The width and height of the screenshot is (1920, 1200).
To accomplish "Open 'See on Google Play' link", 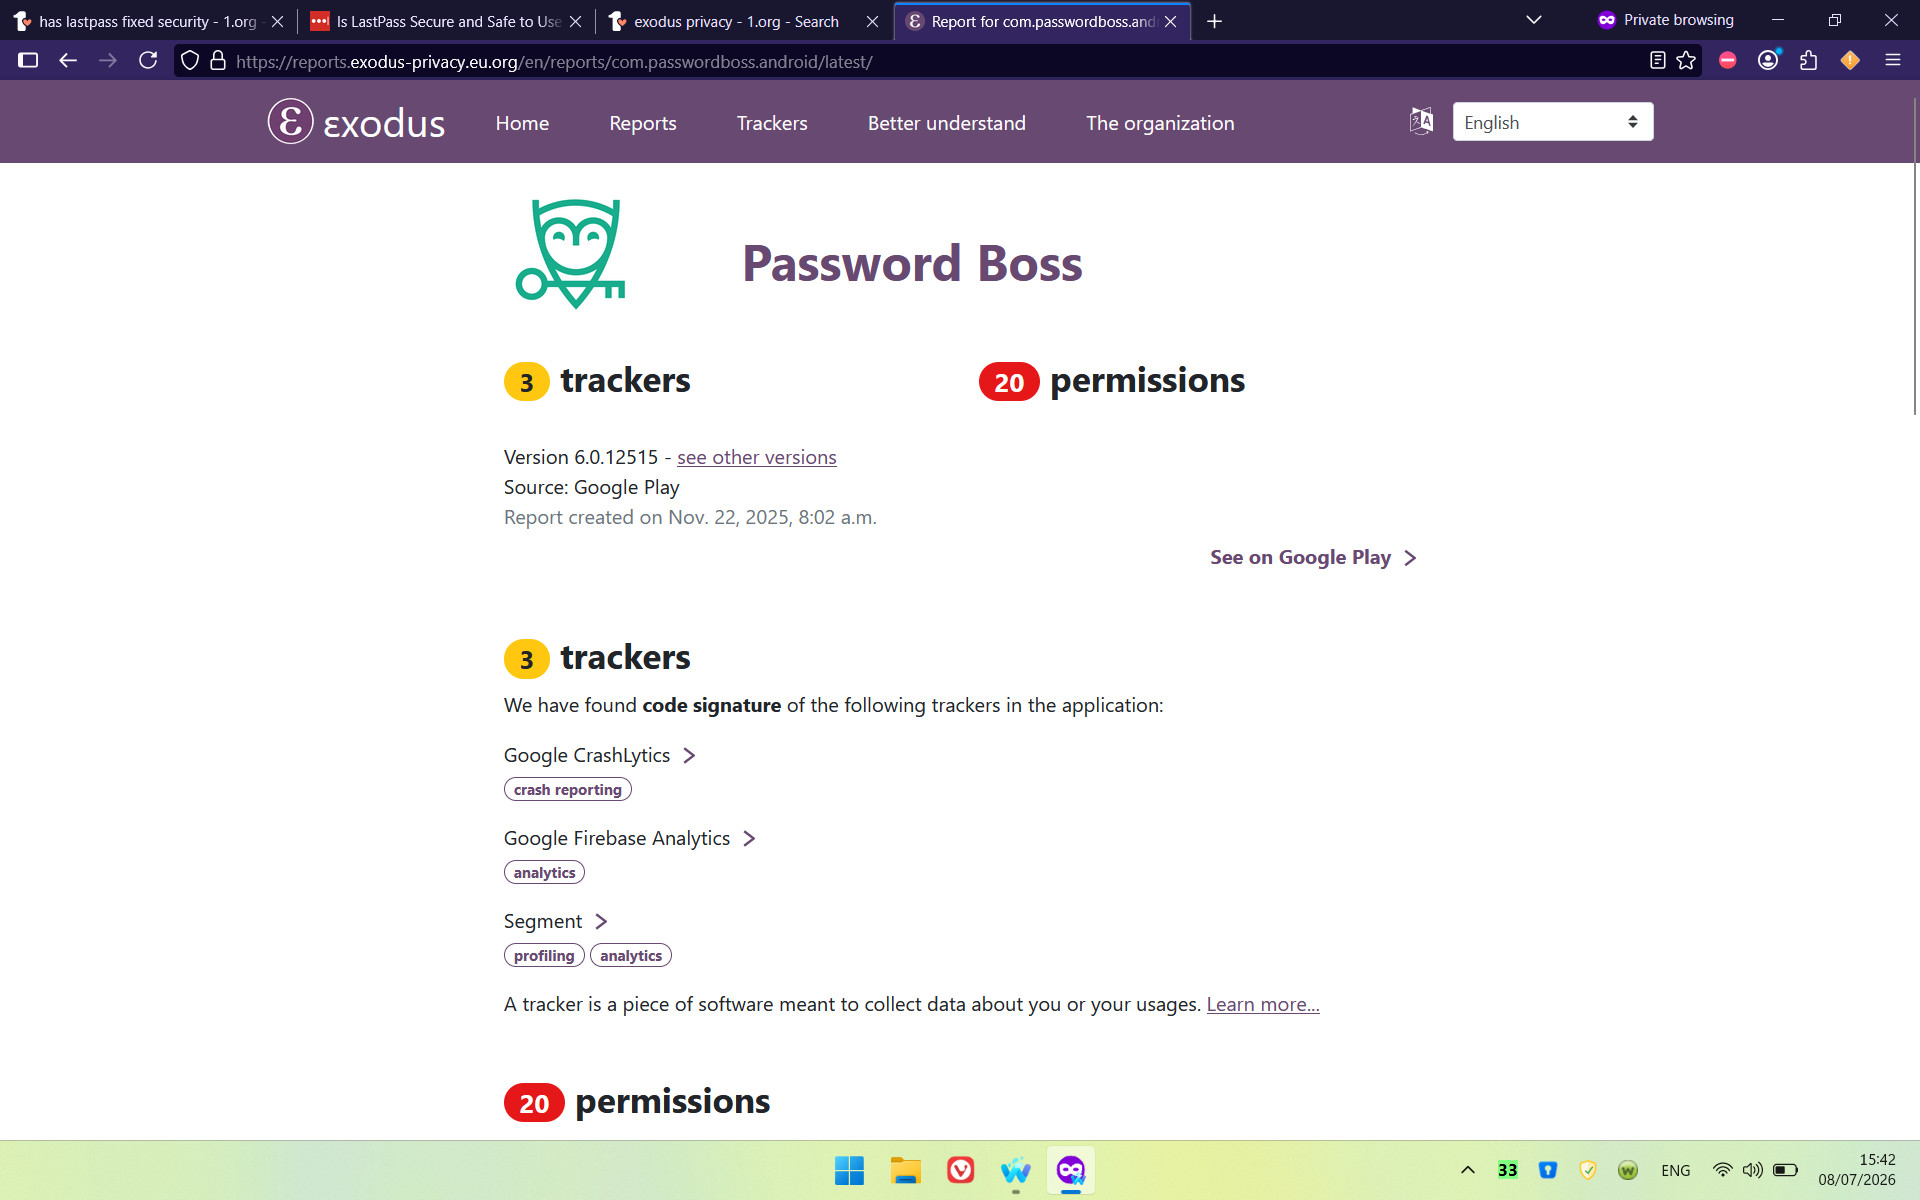I will 1313,557.
